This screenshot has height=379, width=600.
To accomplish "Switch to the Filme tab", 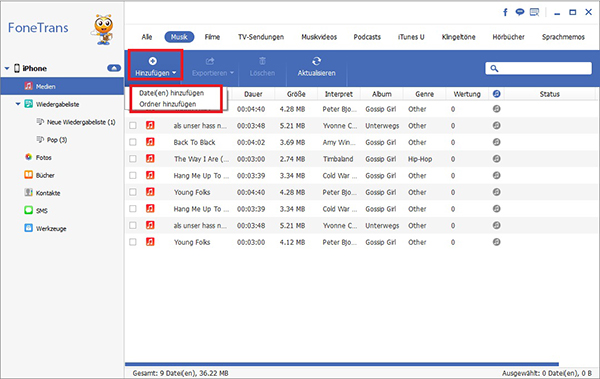I will [x=212, y=37].
